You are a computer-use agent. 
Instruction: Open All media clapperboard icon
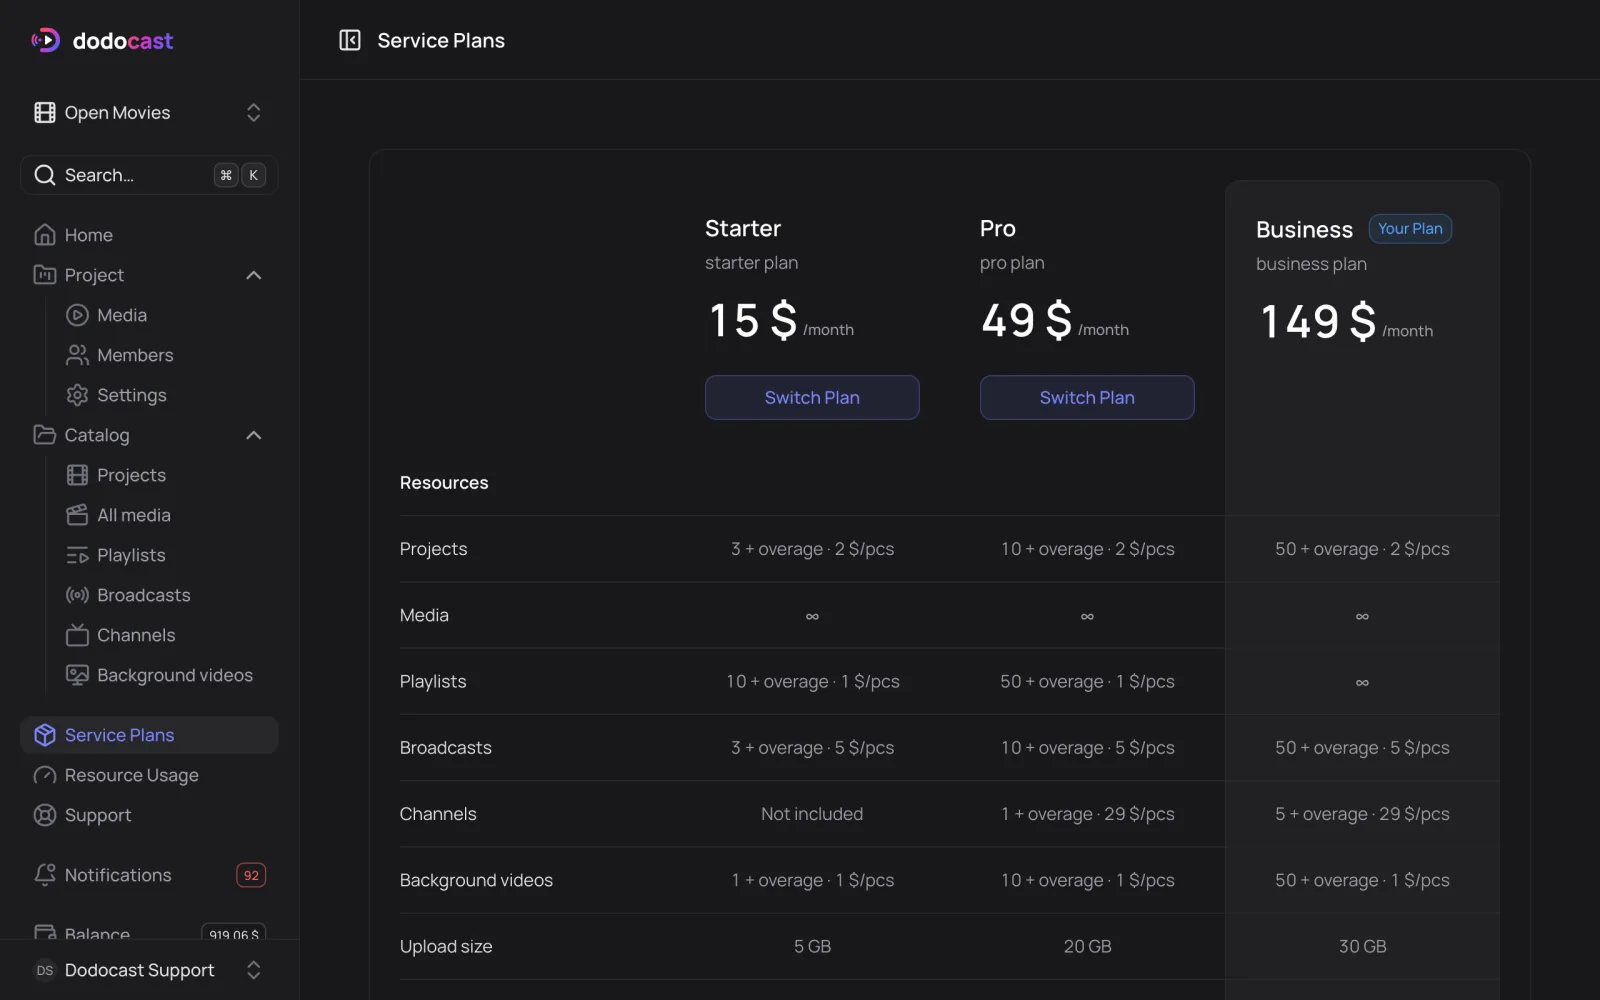click(x=77, y=515)
